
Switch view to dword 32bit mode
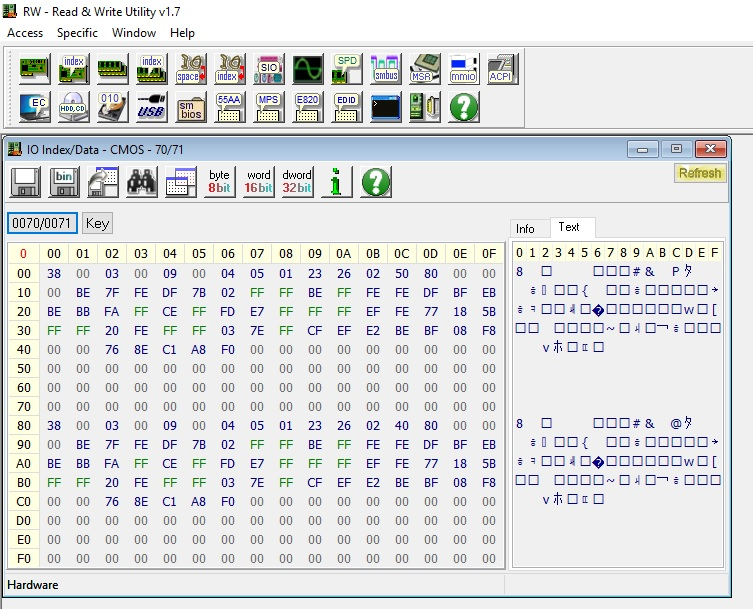(x=297, y=182)
